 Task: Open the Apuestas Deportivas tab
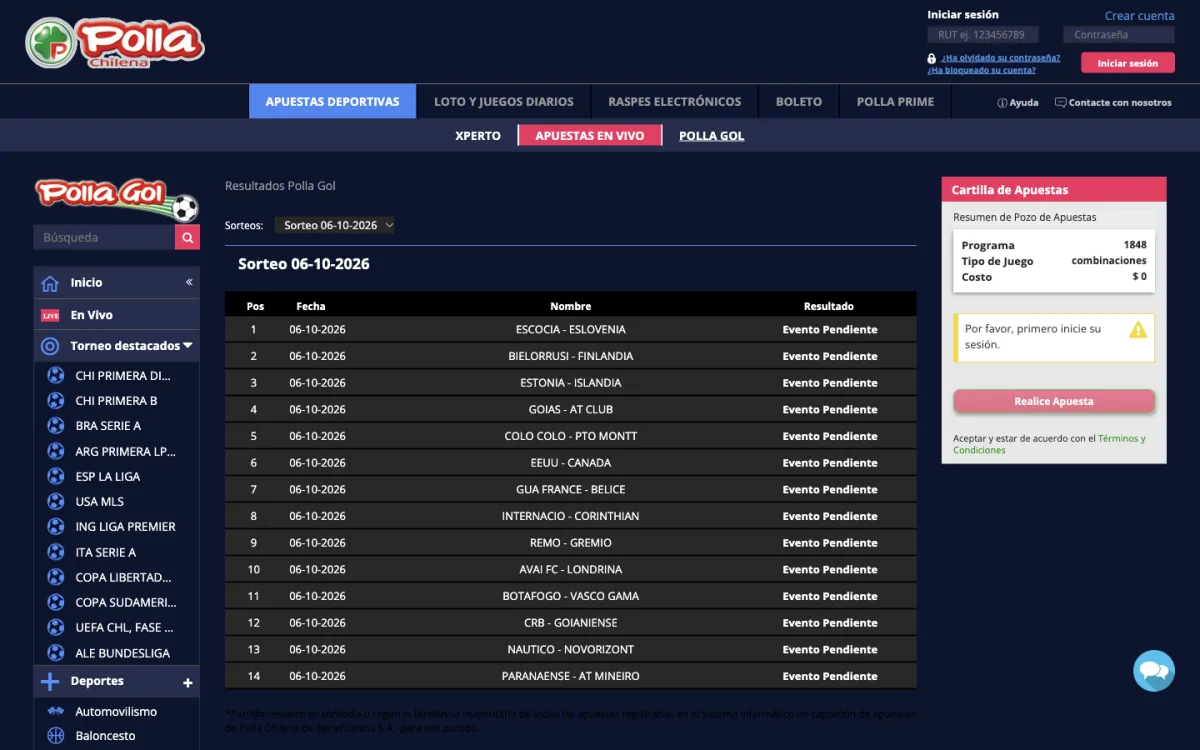click(x=333, y=101)
